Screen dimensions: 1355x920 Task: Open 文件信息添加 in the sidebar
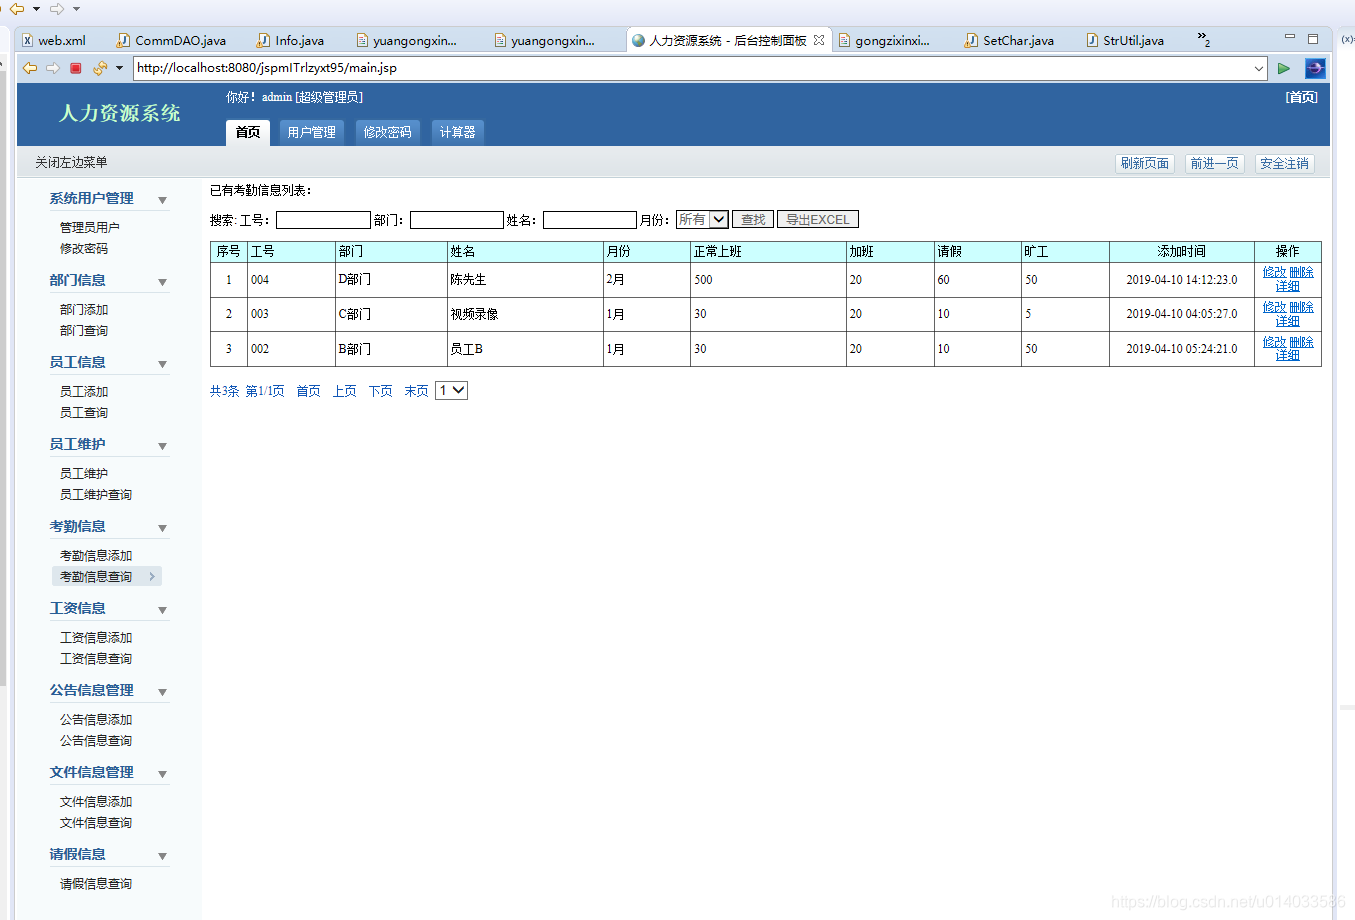96,801
